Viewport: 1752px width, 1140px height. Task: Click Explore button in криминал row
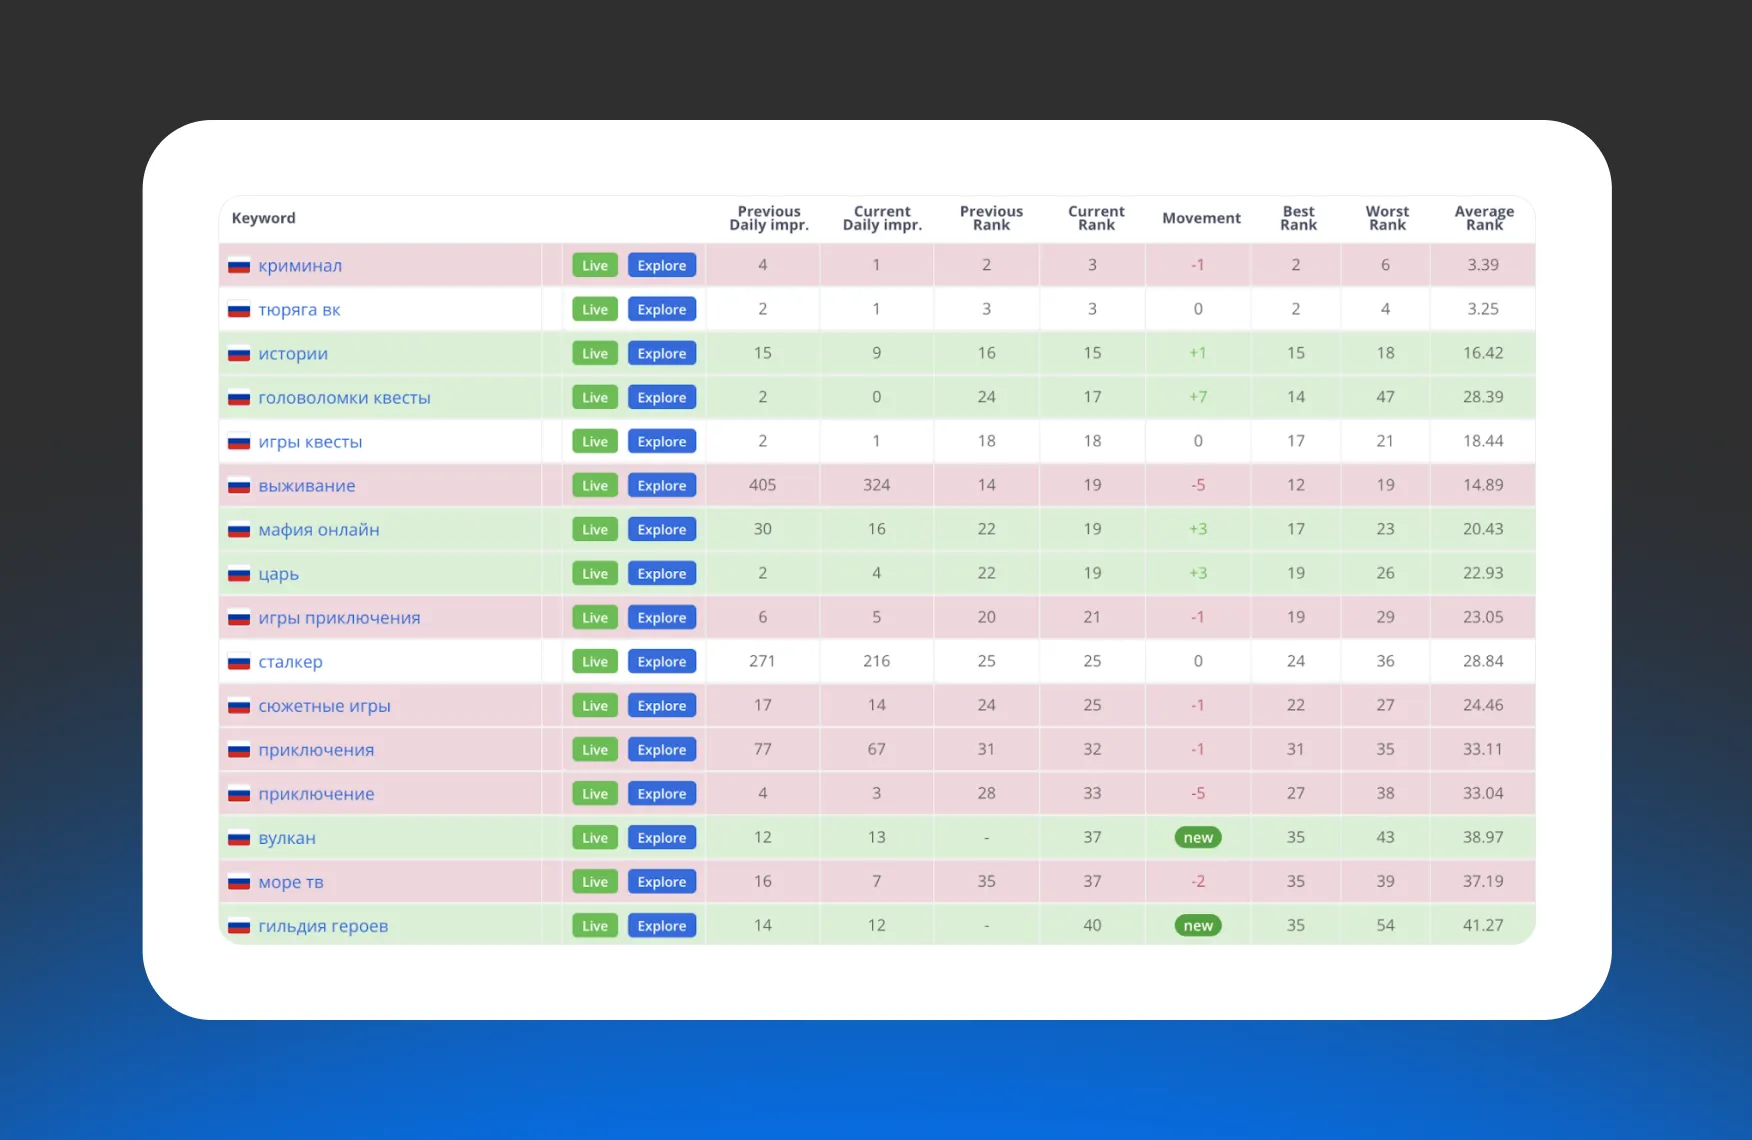[x=662, y=266]
